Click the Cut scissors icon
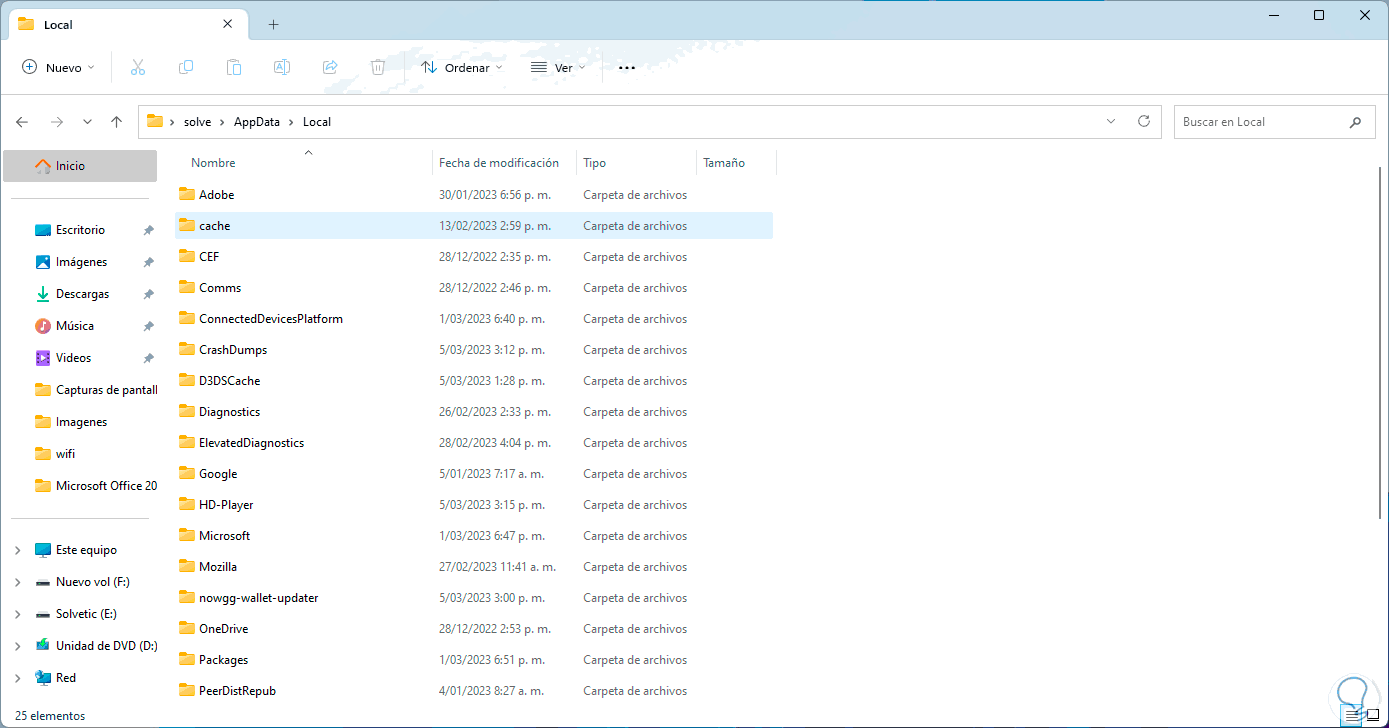 (x=138, y=68)
